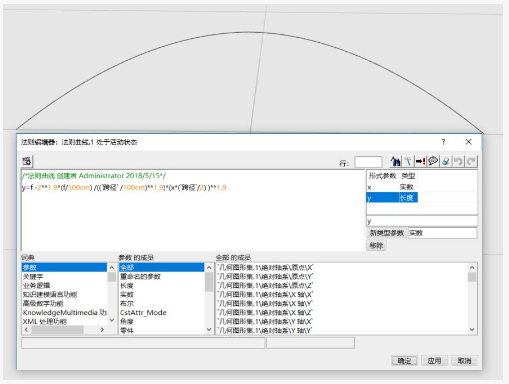Click the comment speech bubble icon
Image resolution: width=509 pixels, height=384 pixels.
[x=433, y=161]
